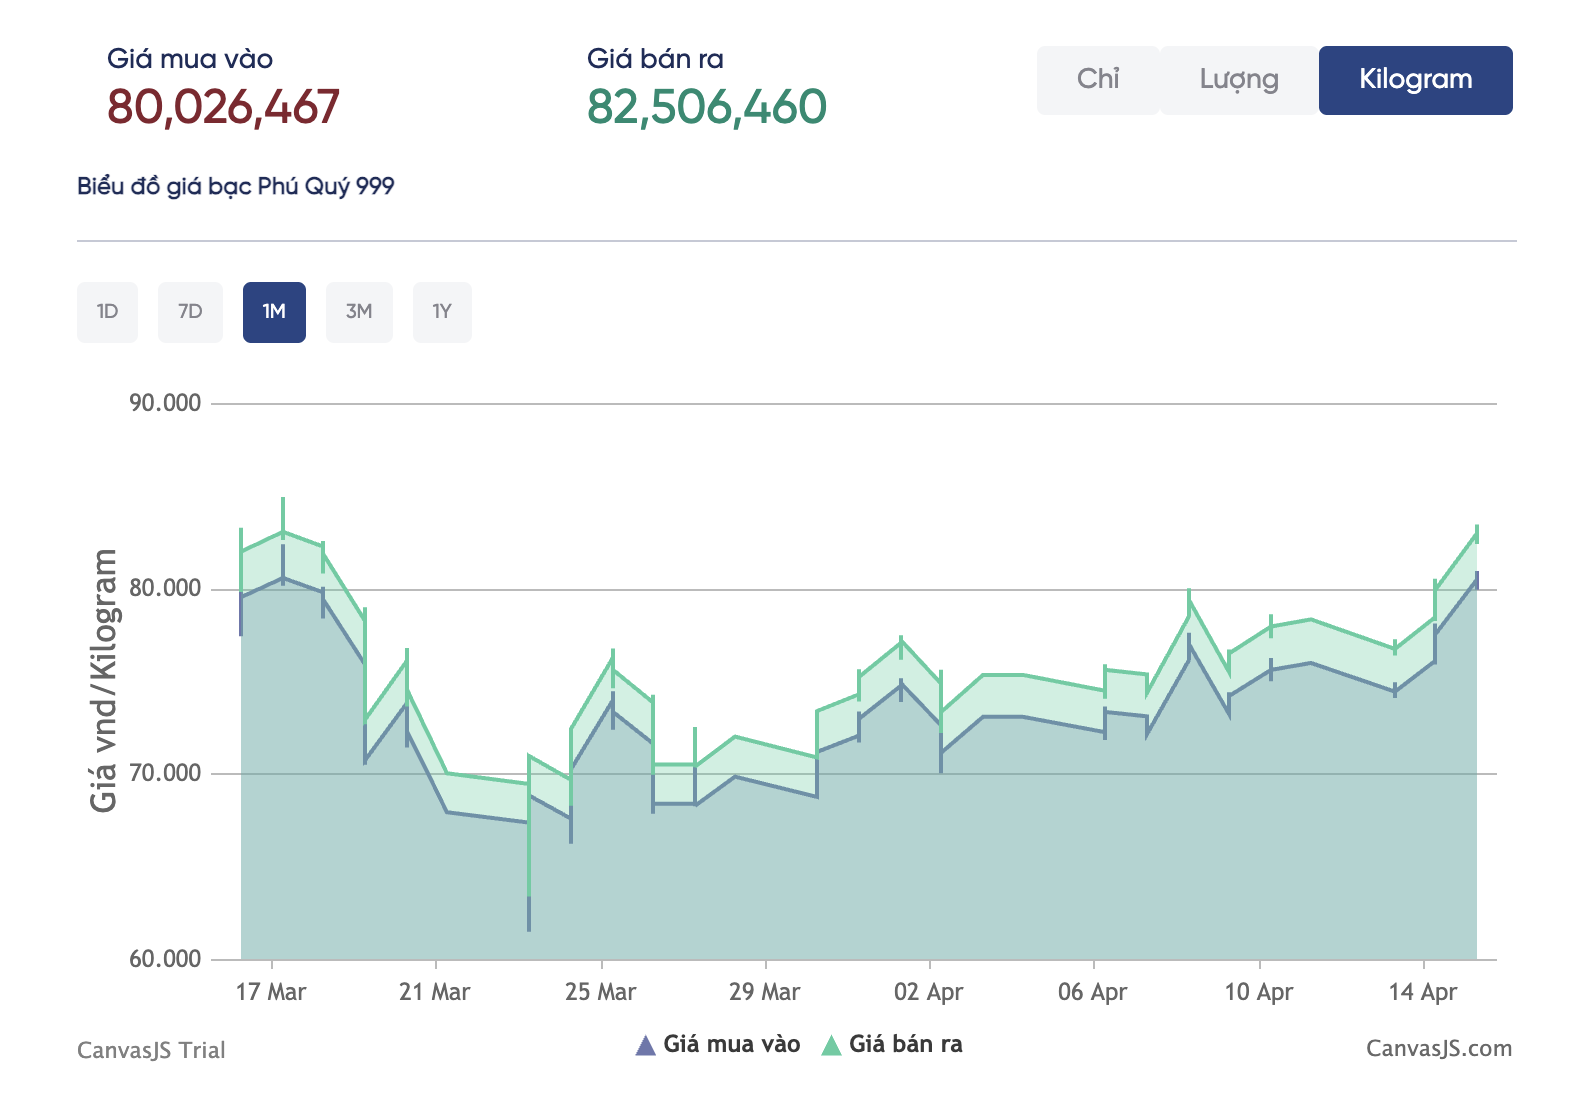Viewport: 1578px width, 1094px height.
Task: Switch unit to Lượng
Action: point(1238,80)
